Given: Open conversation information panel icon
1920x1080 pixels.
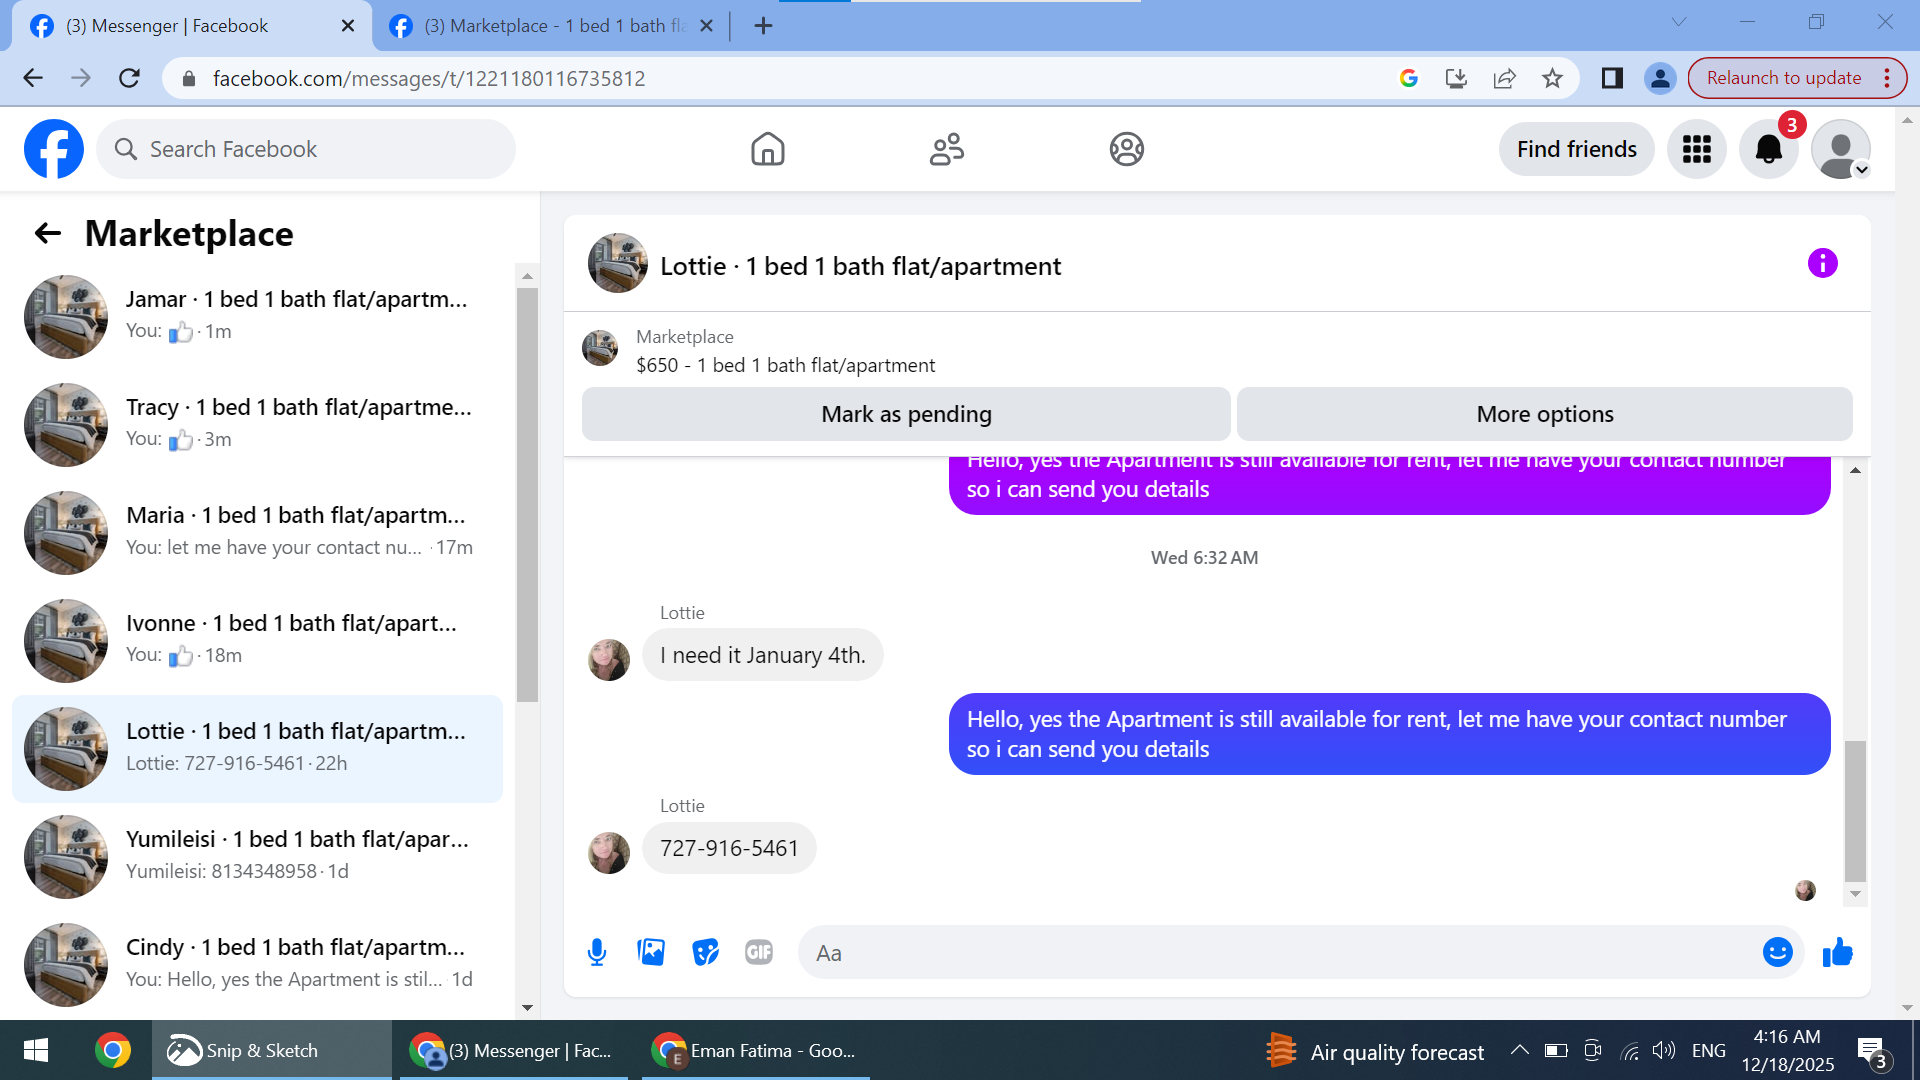Looking at the screenshot, I should tap(1822, 263).
